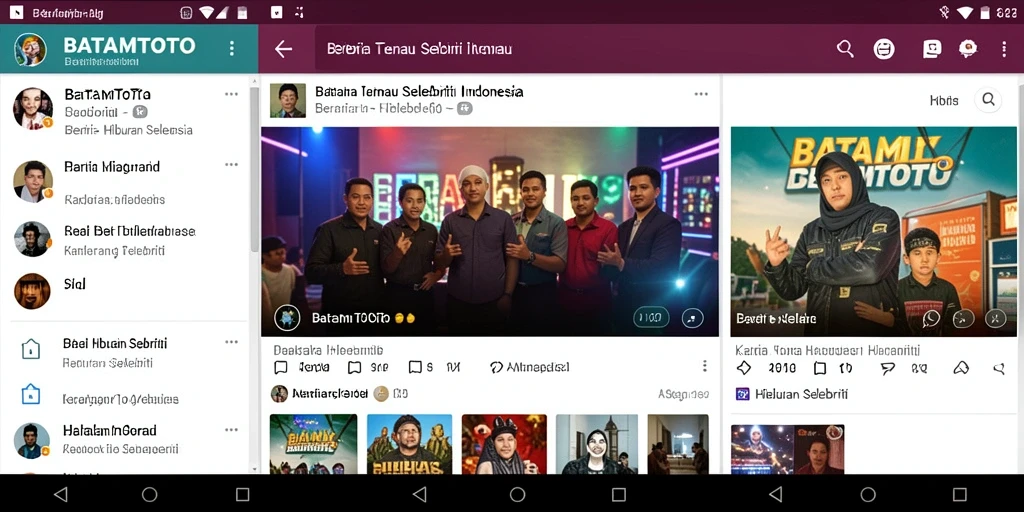Viewport: 1024px width, 512px height.
Task: Click the smiley face icon in header
Action: [x=884, y=49]
